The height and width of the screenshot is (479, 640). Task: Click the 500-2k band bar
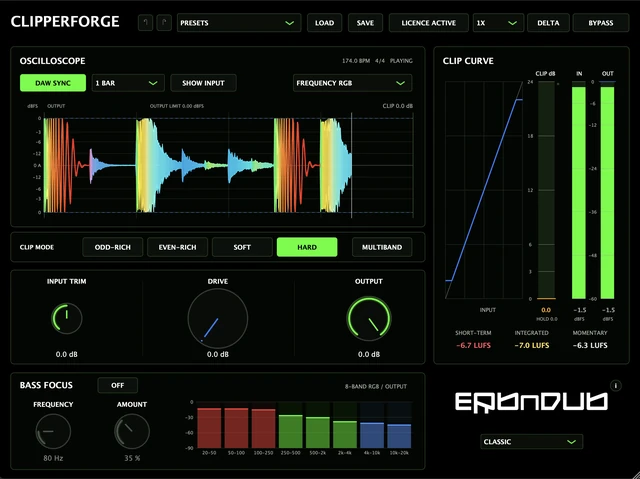[x=318, y=432]
